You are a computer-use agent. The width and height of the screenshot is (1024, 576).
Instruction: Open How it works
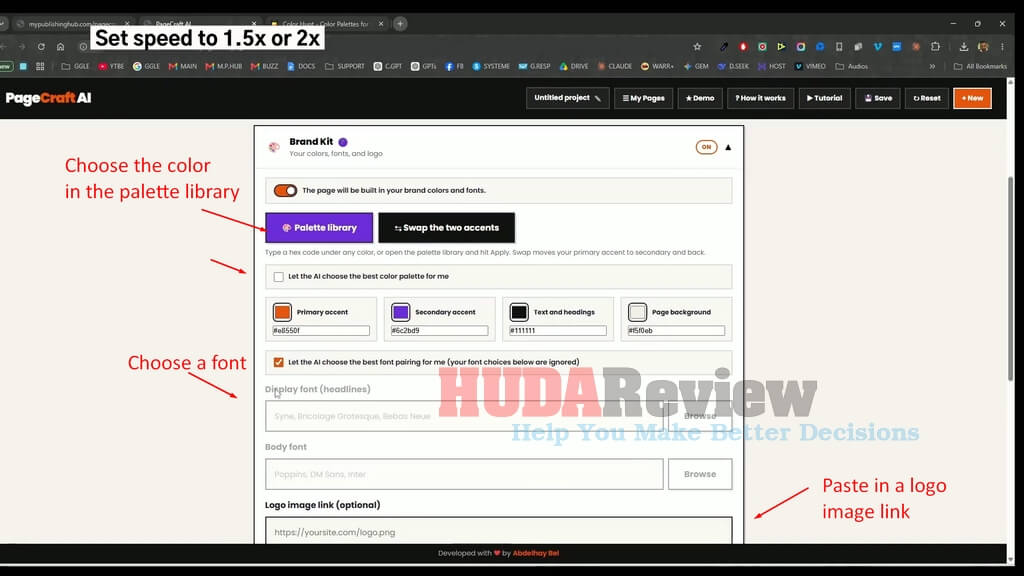760,98
